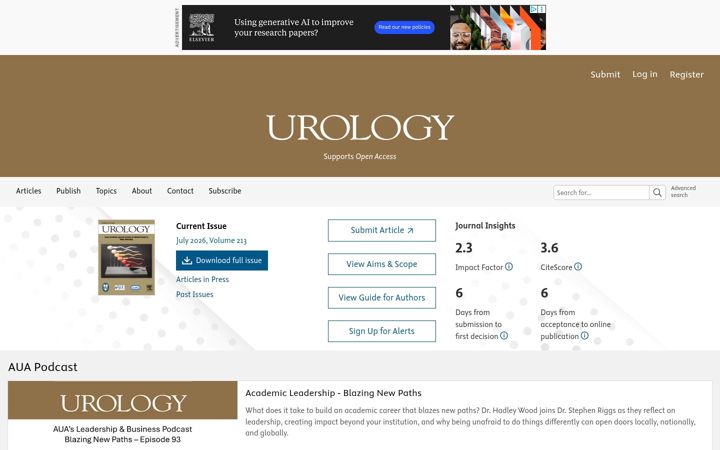
Task: Click the Journal Insights heading
Action: point(485,225)
